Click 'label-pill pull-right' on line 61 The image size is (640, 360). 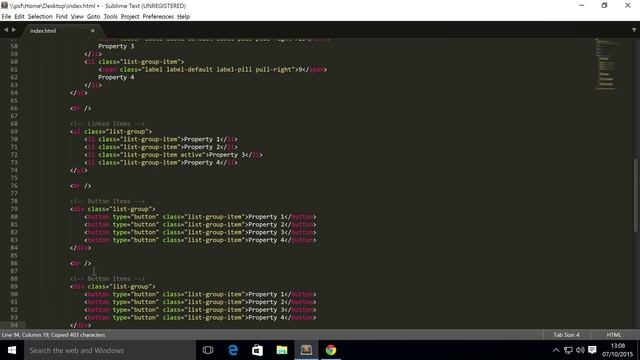pos(255,69)
